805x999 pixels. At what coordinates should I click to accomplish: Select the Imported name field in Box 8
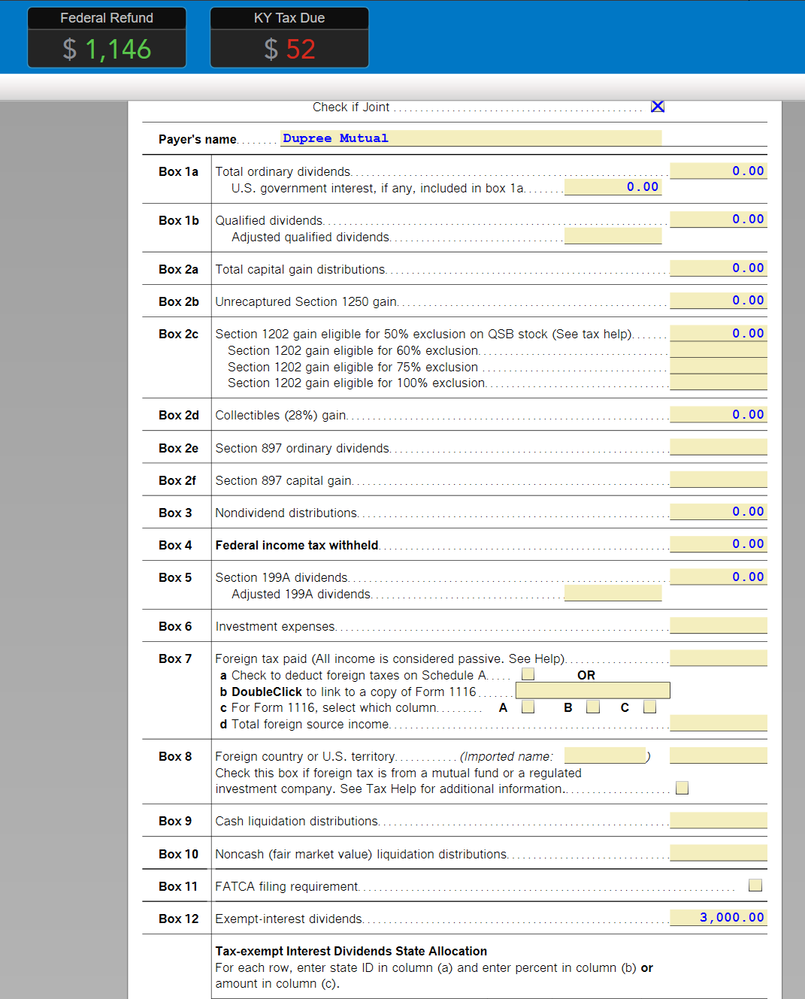(x=605, y=756)
